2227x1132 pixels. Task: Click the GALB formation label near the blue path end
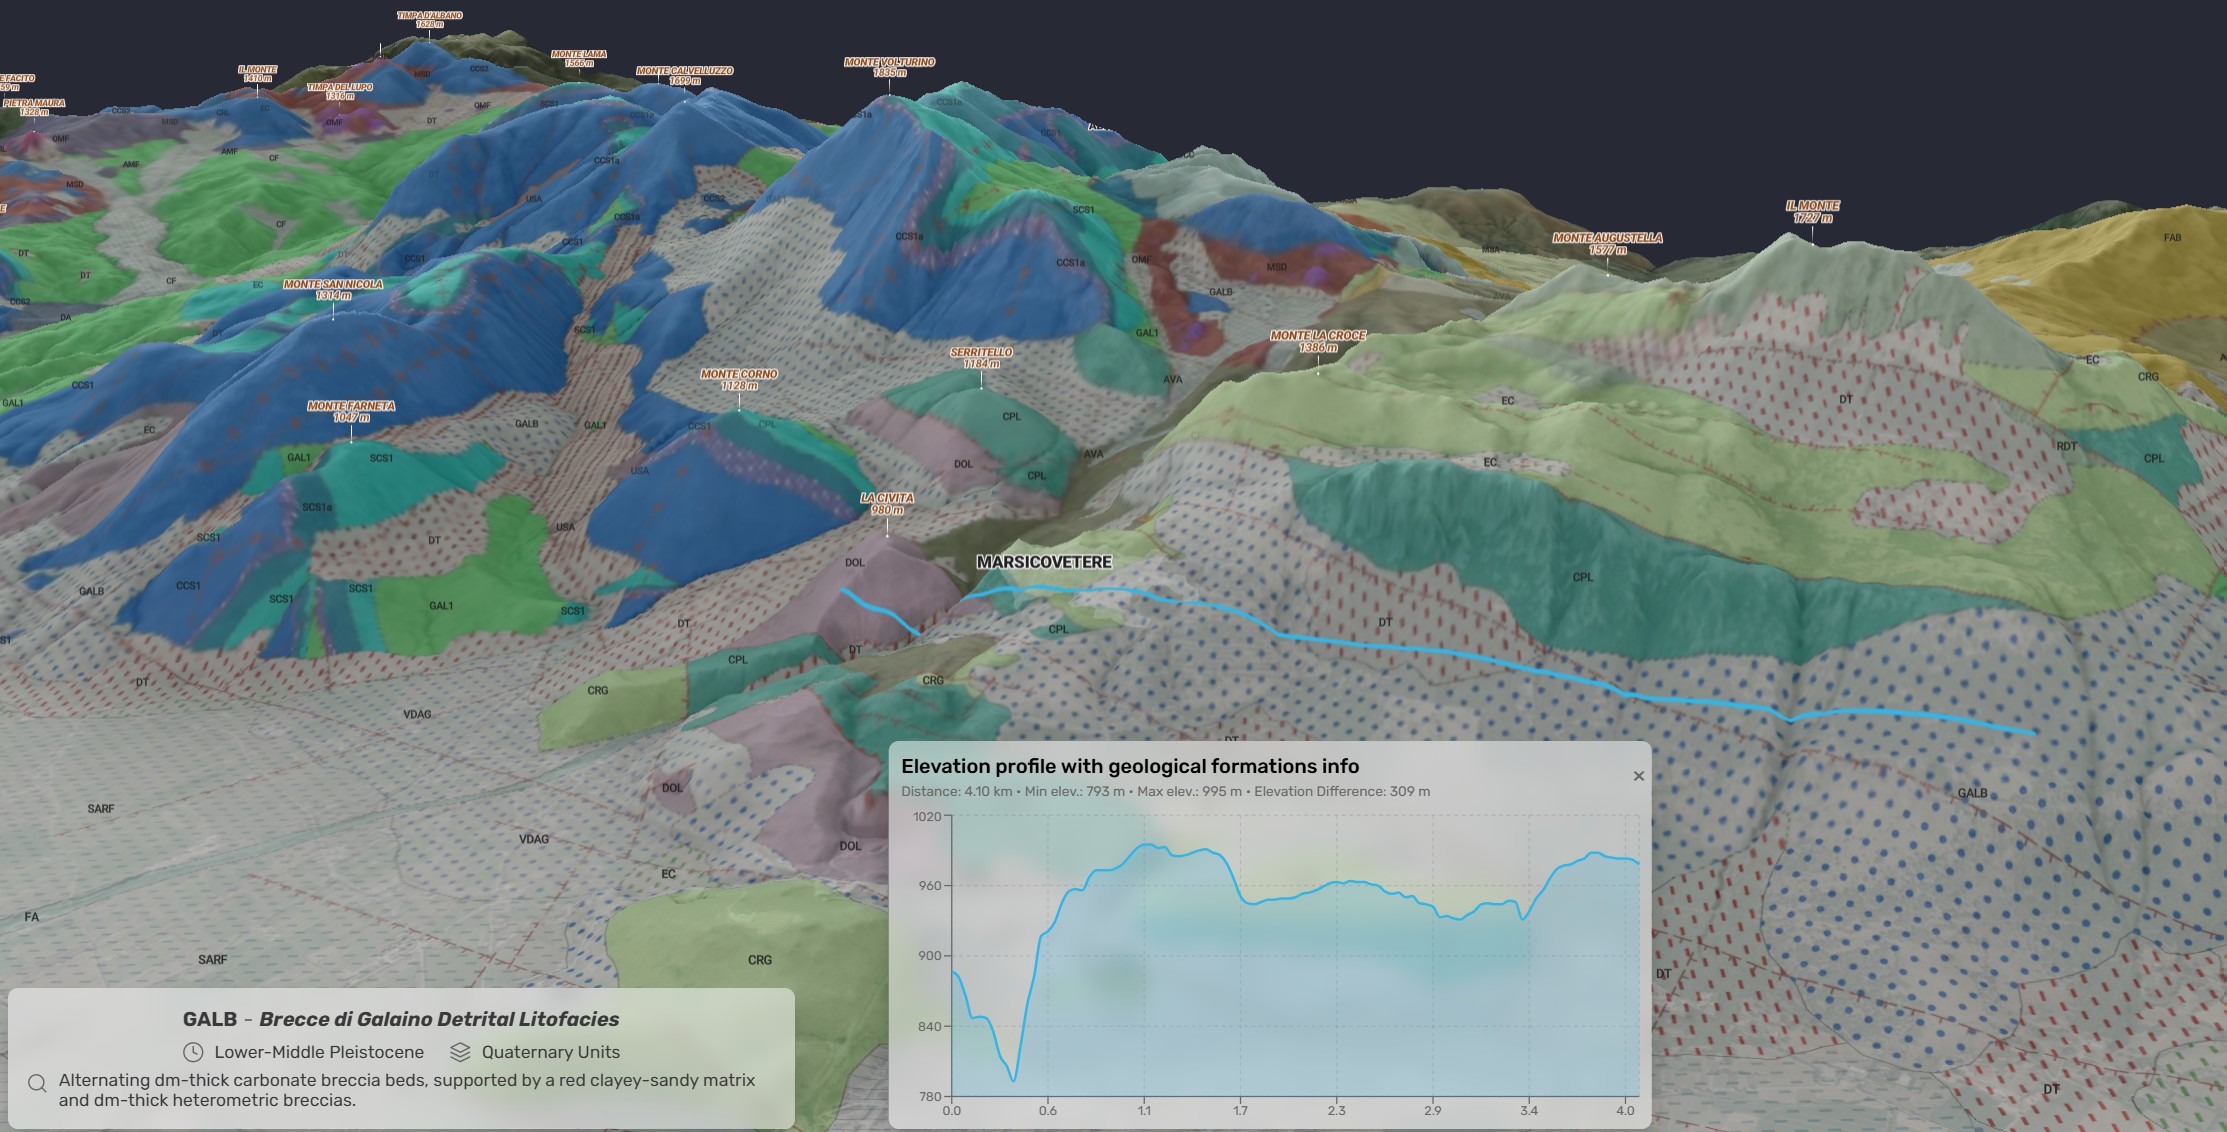(x=1972, y=793)
